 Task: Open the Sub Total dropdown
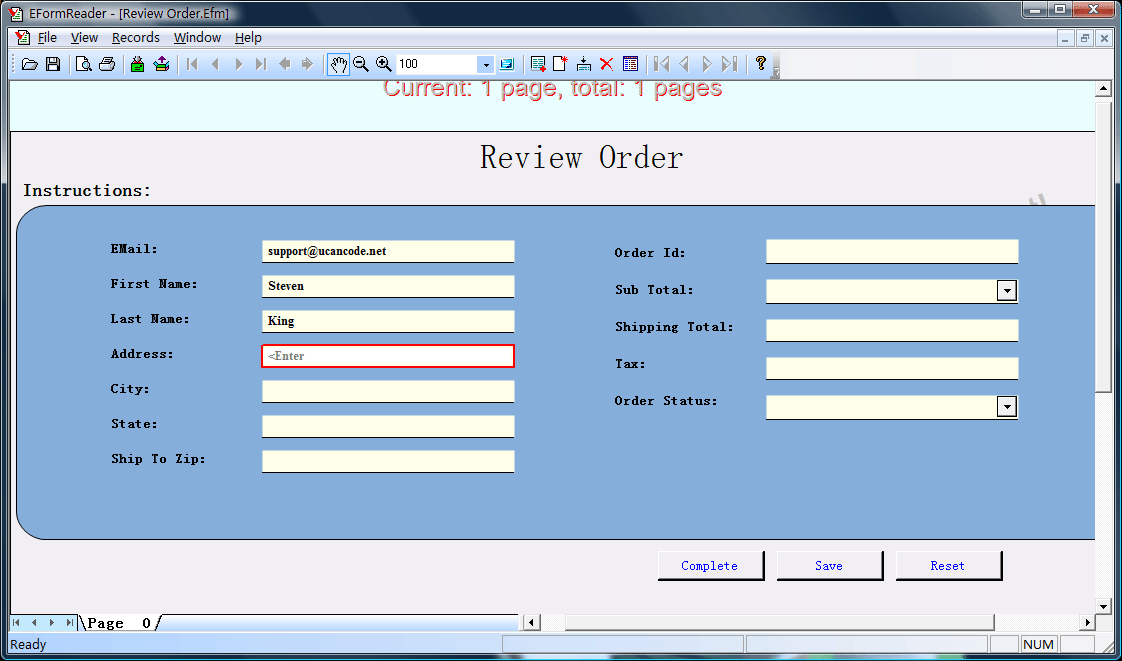1008,289
